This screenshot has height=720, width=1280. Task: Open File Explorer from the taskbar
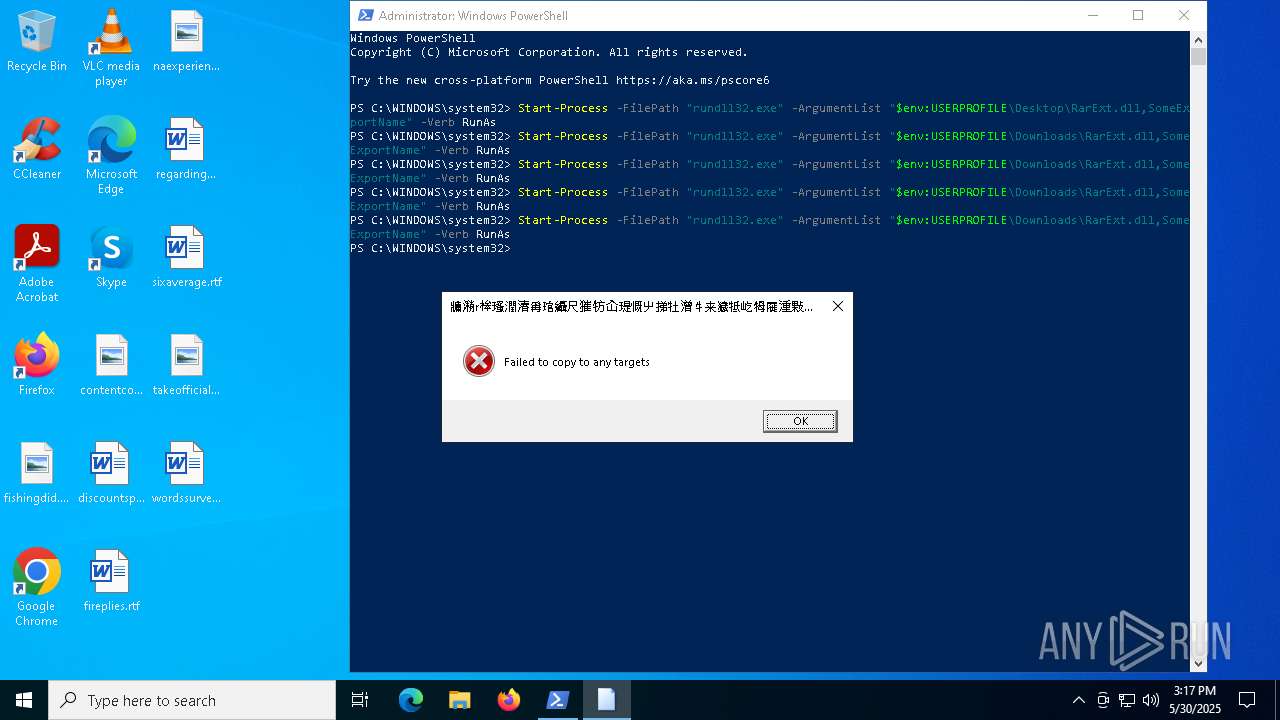coord(459,700)
